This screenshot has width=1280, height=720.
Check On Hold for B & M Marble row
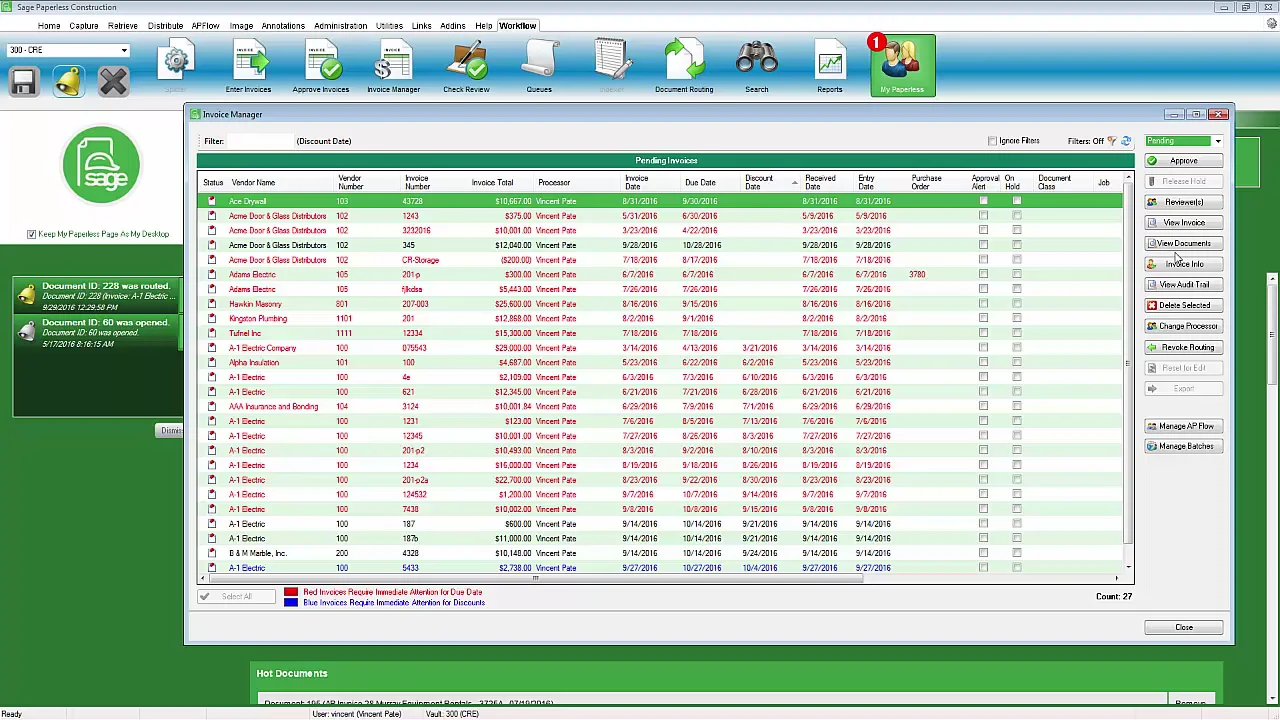(1017, 553)
